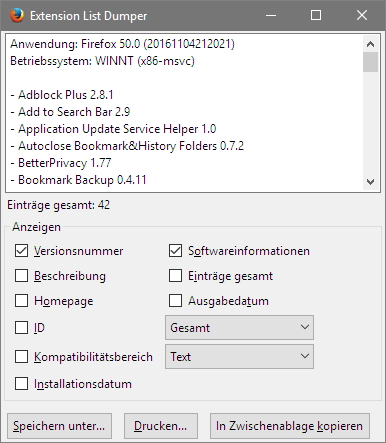Open the Text format dropdown
Viewport: 386px width, 443px height.
click(239, 357)
